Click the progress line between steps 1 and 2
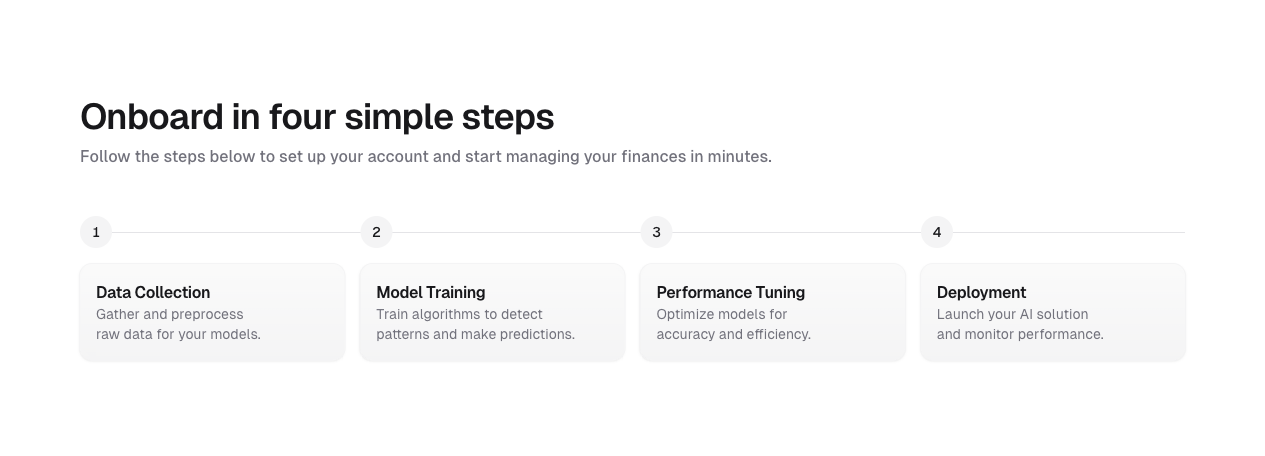 (236, 232)
